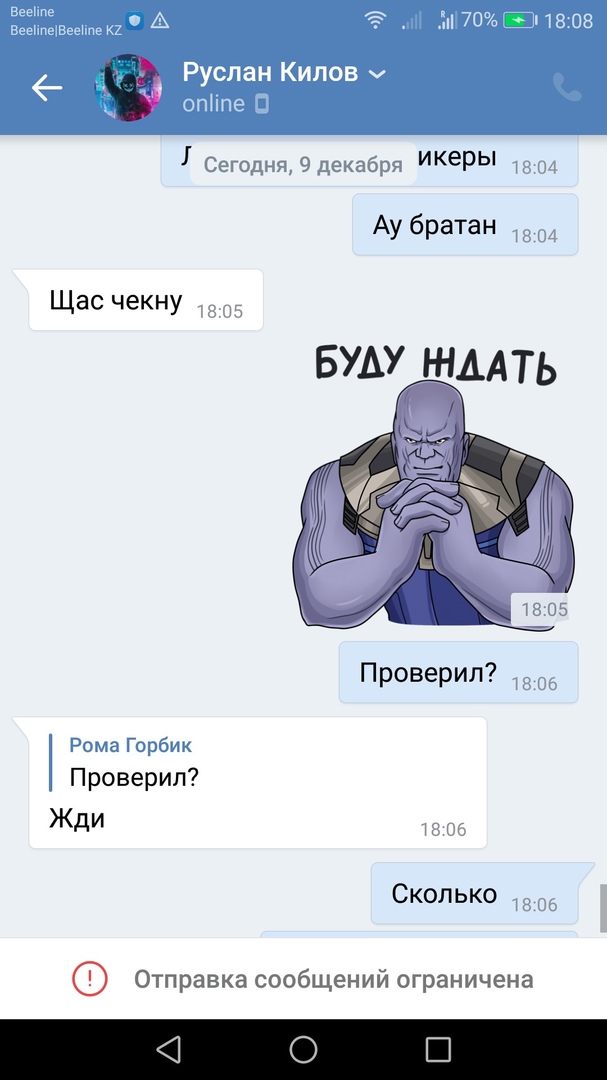Image resolution: width=607 pixels, height=1080 pixels.
Task: Tap the 'Сегодня, 9 декабря' date label
Action: coord(303,165)
